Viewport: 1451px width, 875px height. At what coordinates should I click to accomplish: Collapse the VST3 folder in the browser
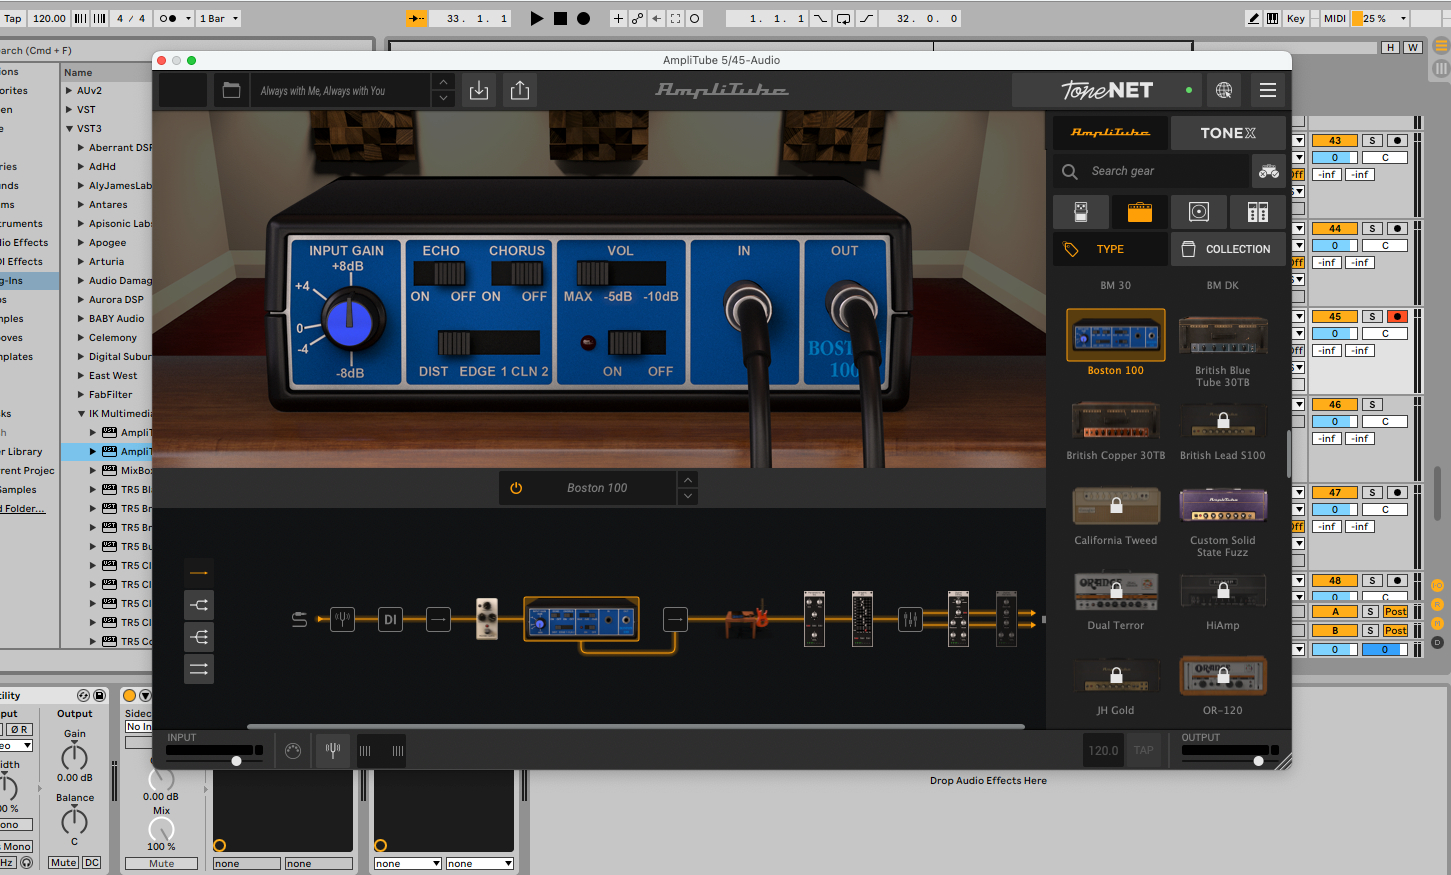point(69,128)
